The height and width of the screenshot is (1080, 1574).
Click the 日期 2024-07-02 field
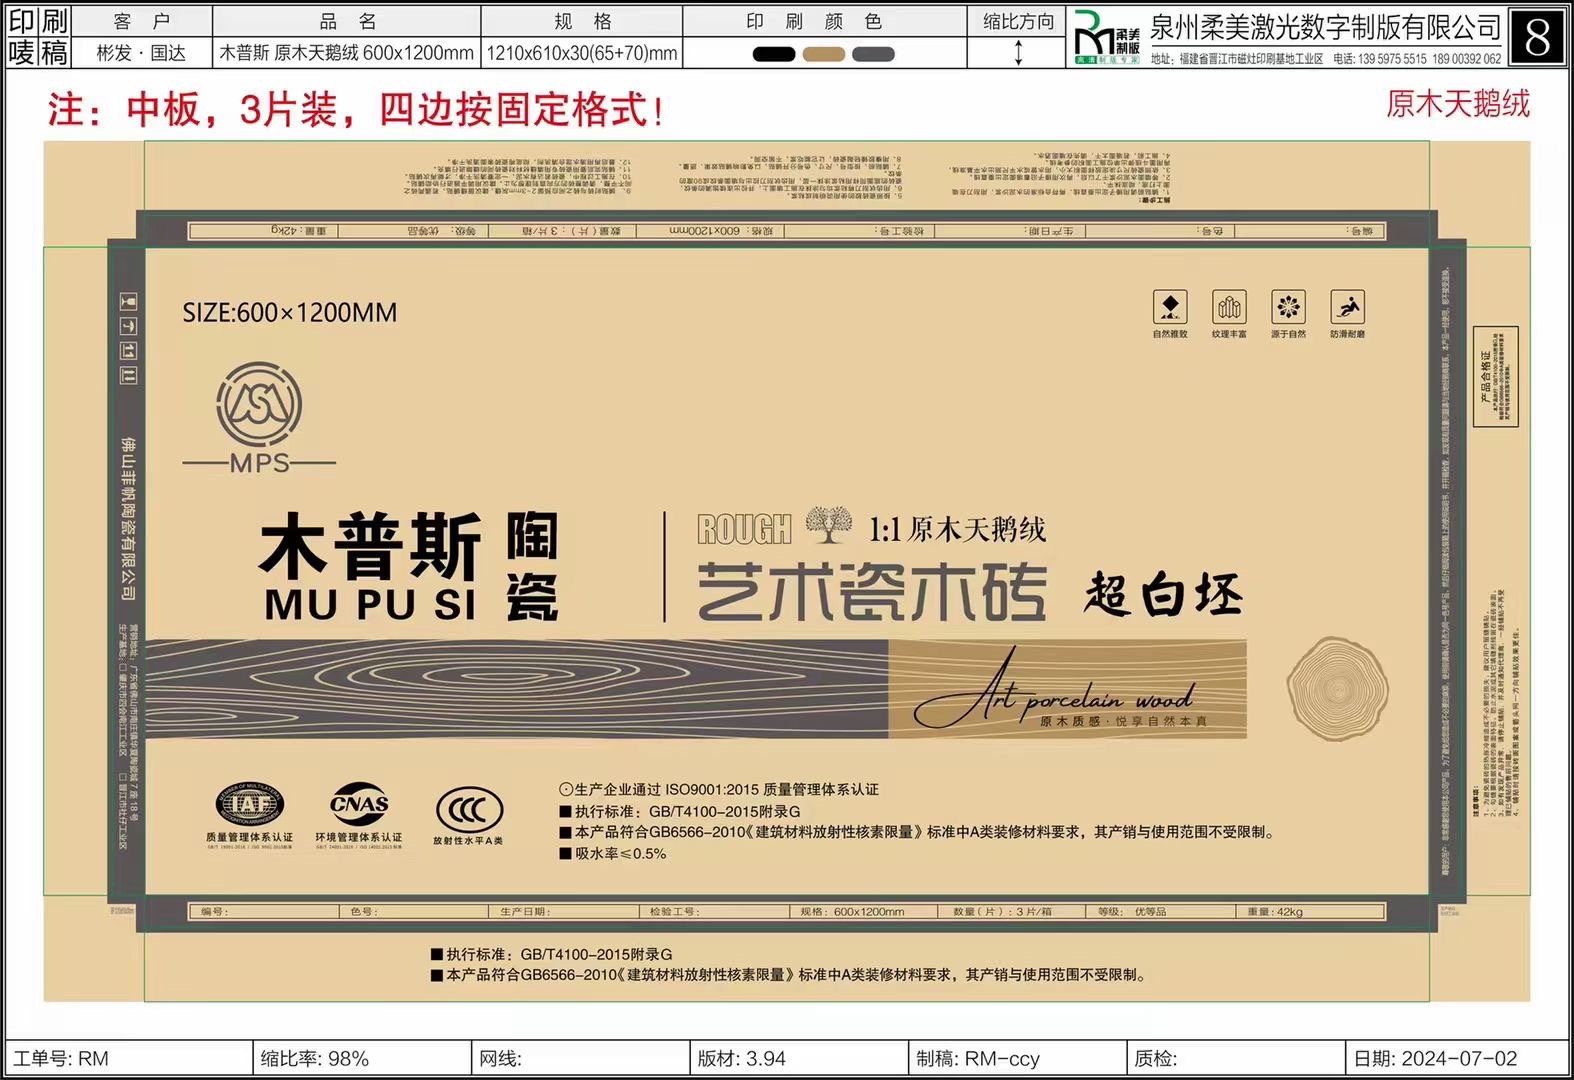coord(1457,1058)
